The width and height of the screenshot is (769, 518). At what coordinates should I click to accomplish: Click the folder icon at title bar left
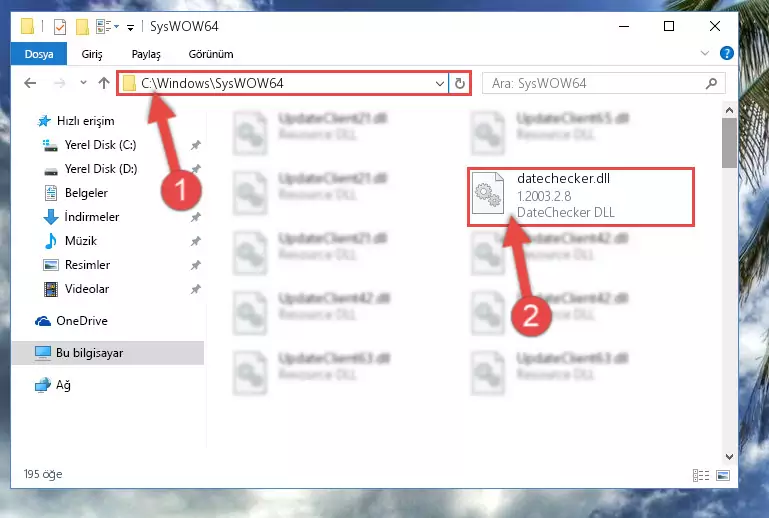(x=27, y=26)
